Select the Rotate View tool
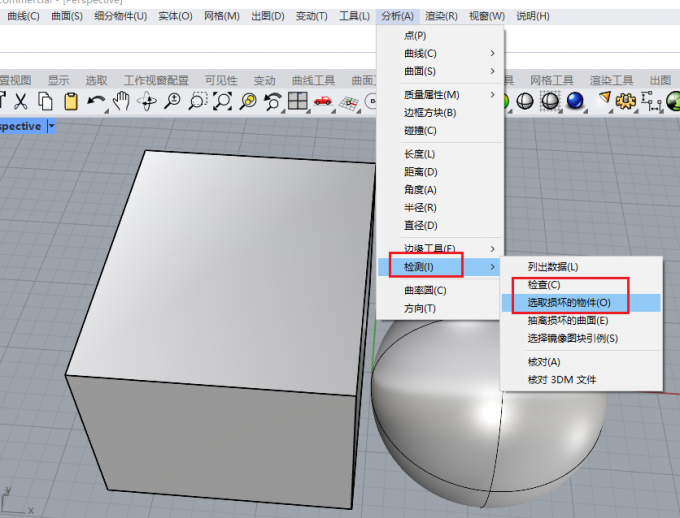680x518 pixels. point(147,102)
